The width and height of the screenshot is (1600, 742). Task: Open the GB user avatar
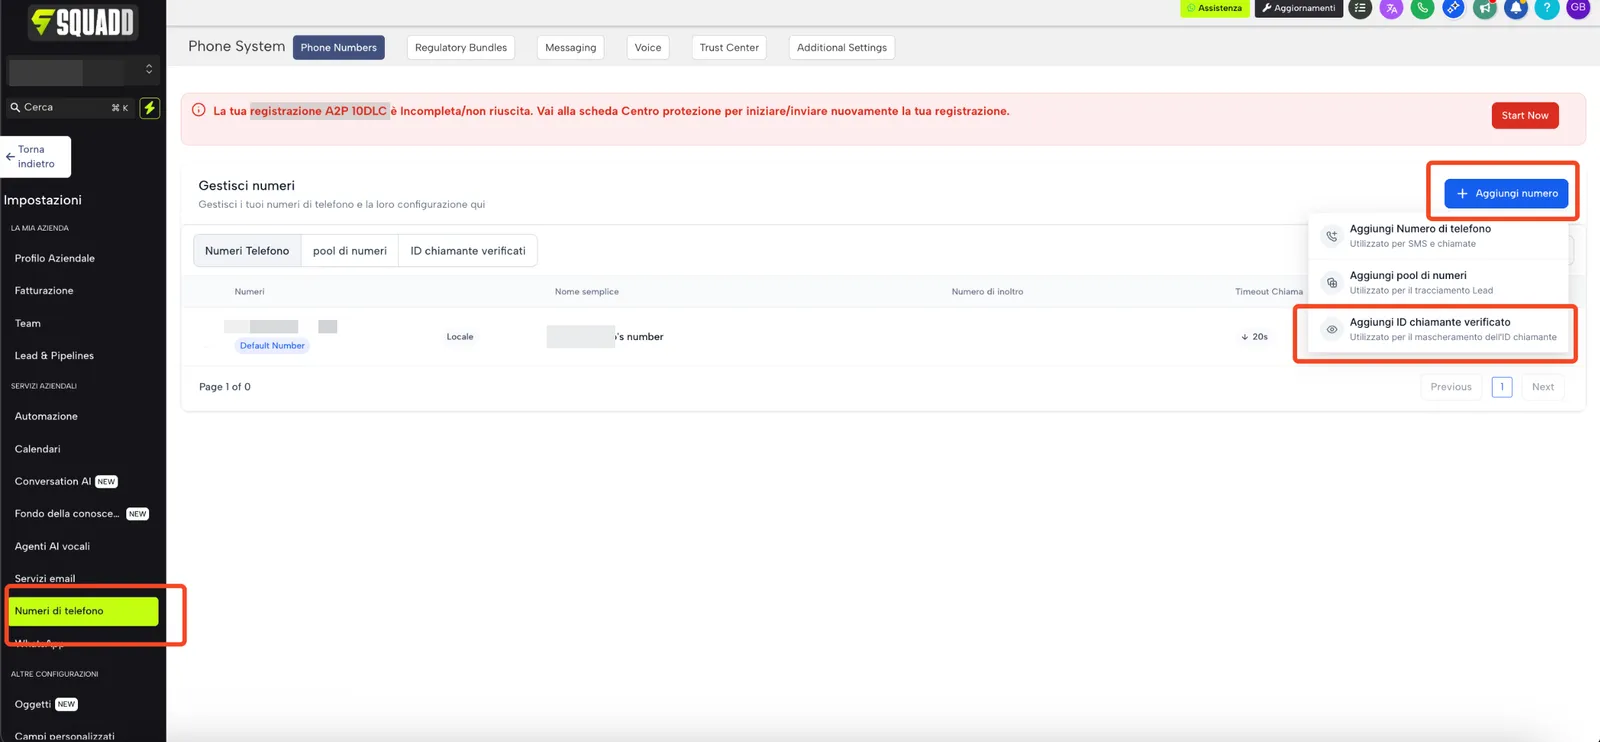pyautogui.click(x=1578, y=8)
